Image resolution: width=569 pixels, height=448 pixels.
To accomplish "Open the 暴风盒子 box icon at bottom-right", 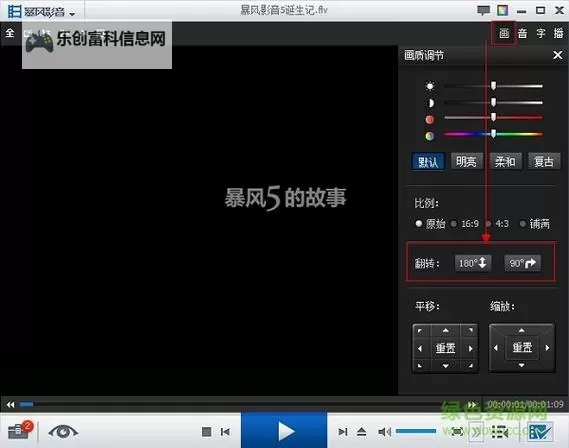I will tap(540, 432).
